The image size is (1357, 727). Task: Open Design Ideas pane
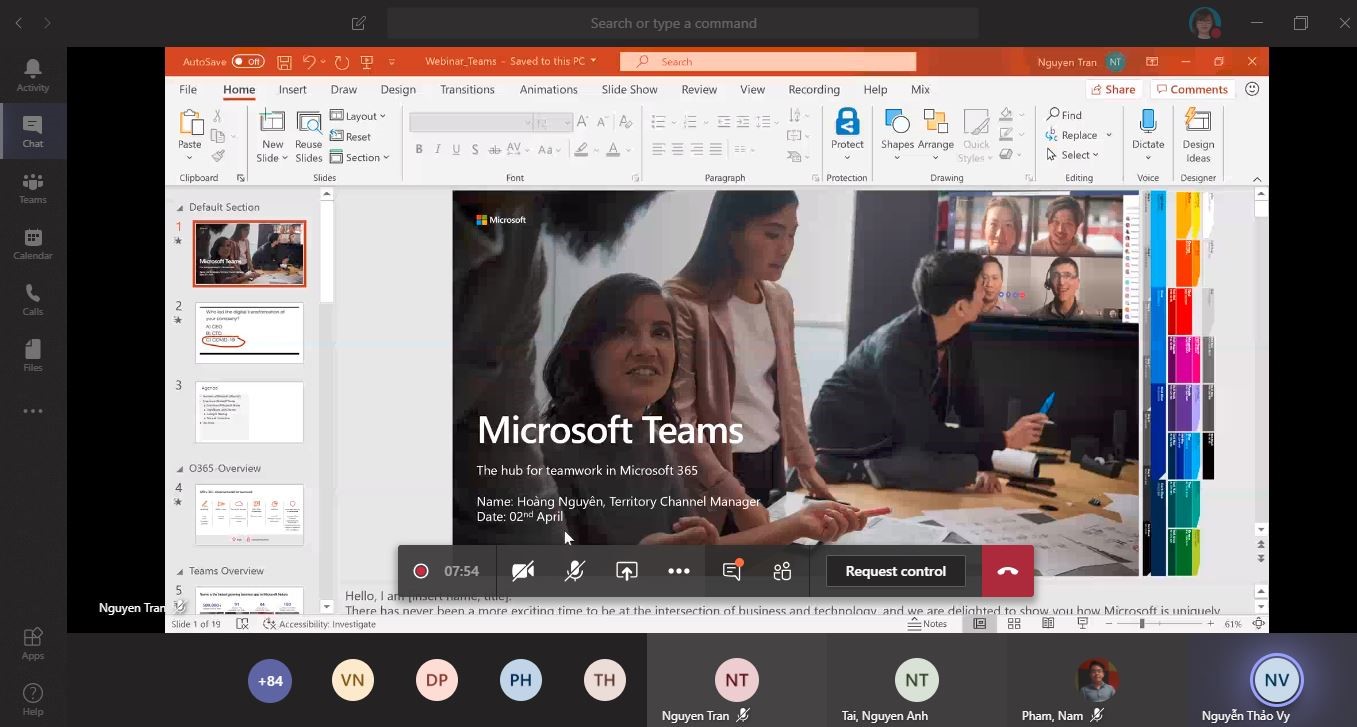coord(1198,135)
